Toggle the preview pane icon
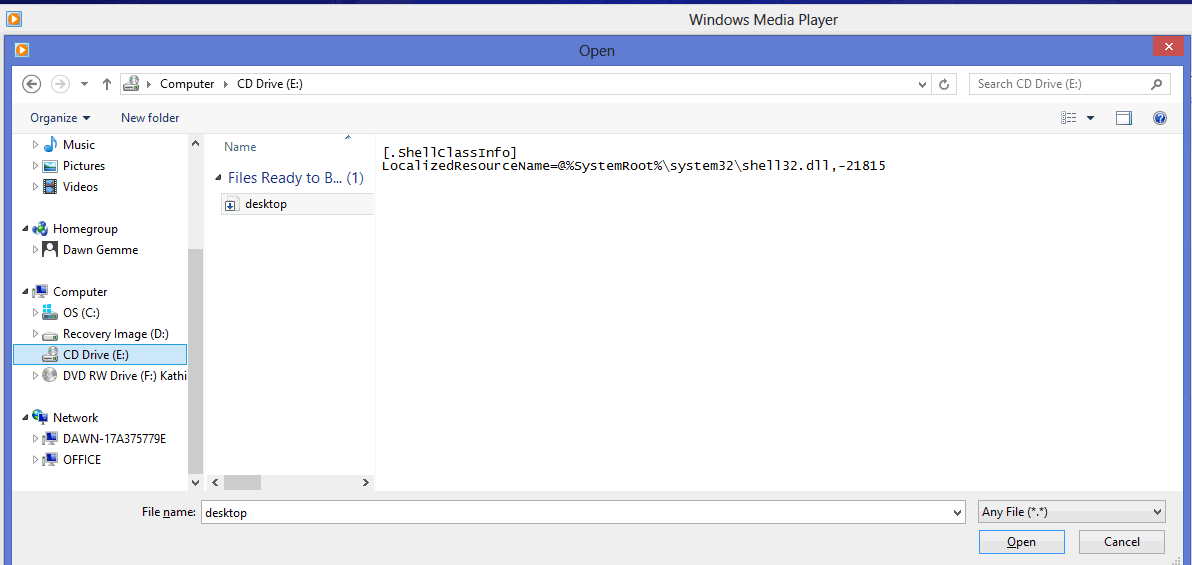This screenshot has height=565, width=1192. click(x=1124, y=118)
